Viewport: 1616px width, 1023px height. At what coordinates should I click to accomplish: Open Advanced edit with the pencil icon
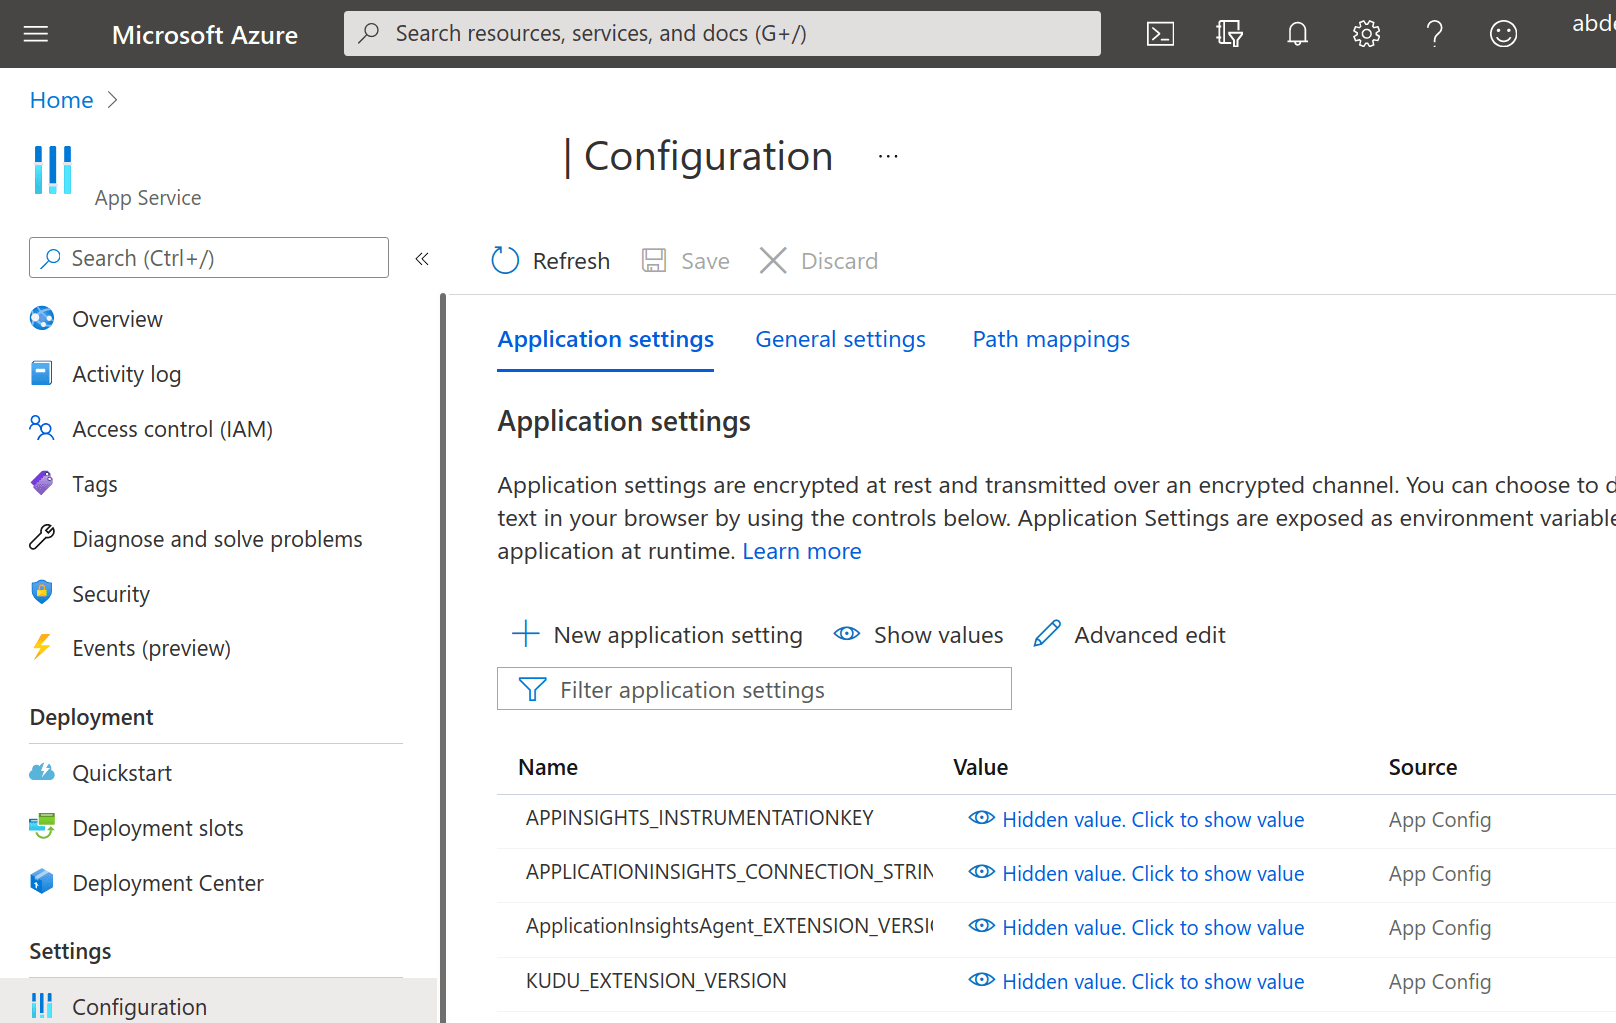click(x=1128, y=634)
